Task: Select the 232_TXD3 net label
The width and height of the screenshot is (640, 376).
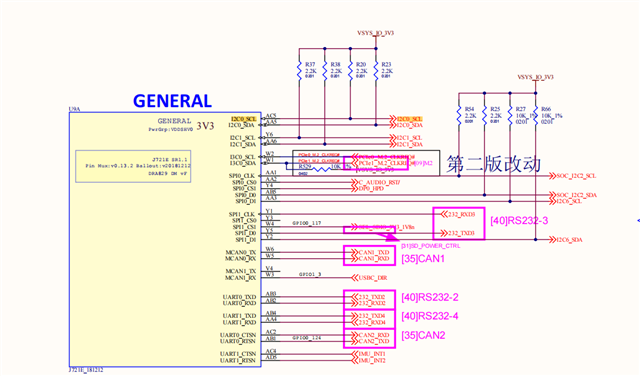Action: click(x=461, y=234)
